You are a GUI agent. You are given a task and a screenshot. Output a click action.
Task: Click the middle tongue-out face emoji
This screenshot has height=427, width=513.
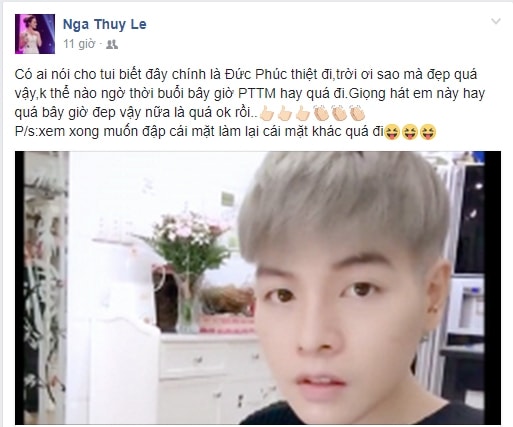(410, 132)
